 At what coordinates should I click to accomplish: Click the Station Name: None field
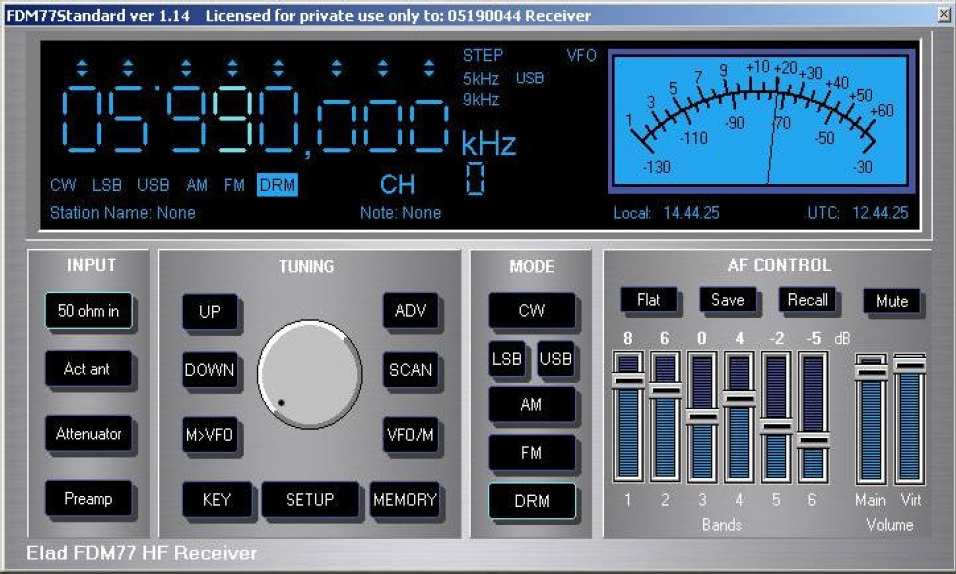123,213
